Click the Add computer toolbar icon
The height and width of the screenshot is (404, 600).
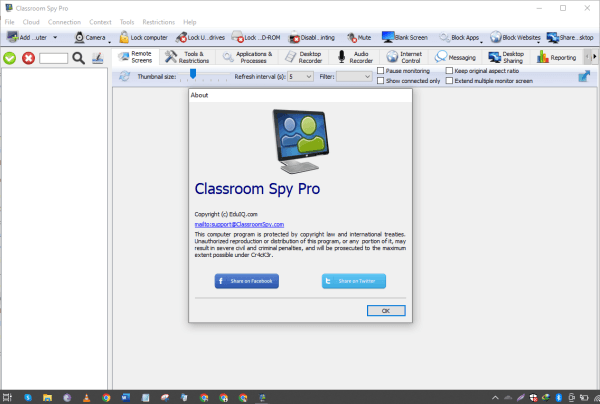point(13,37)
